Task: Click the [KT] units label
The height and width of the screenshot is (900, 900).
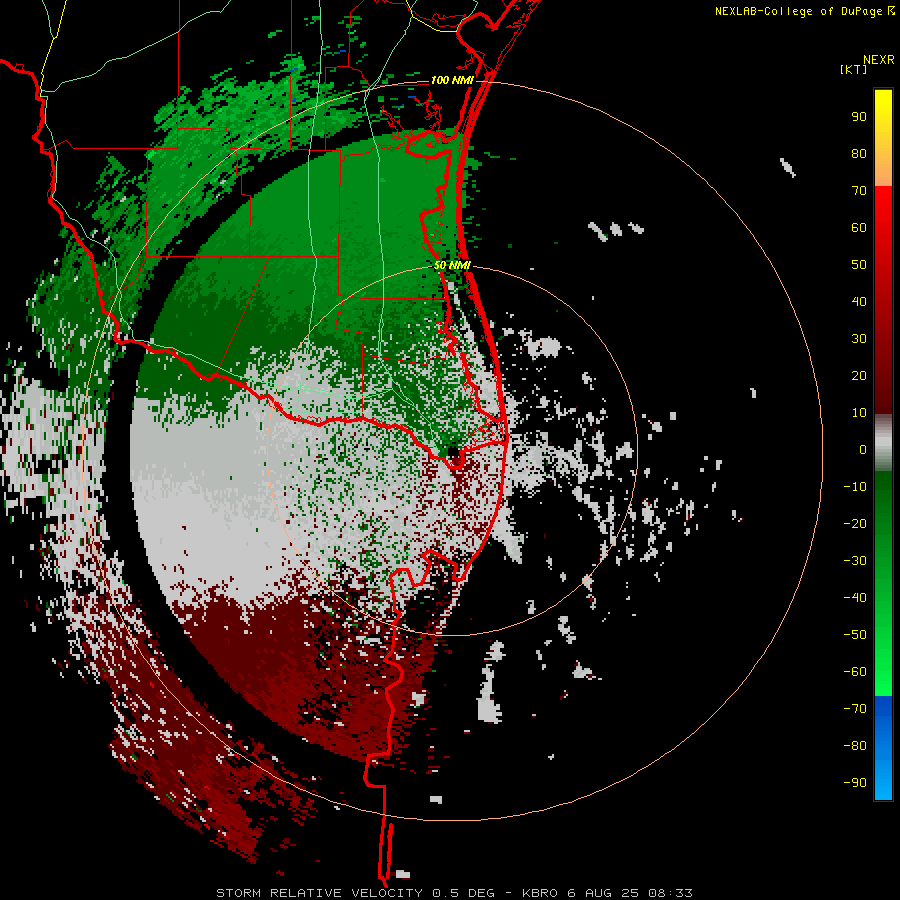Action: click(x=853, y=69)
